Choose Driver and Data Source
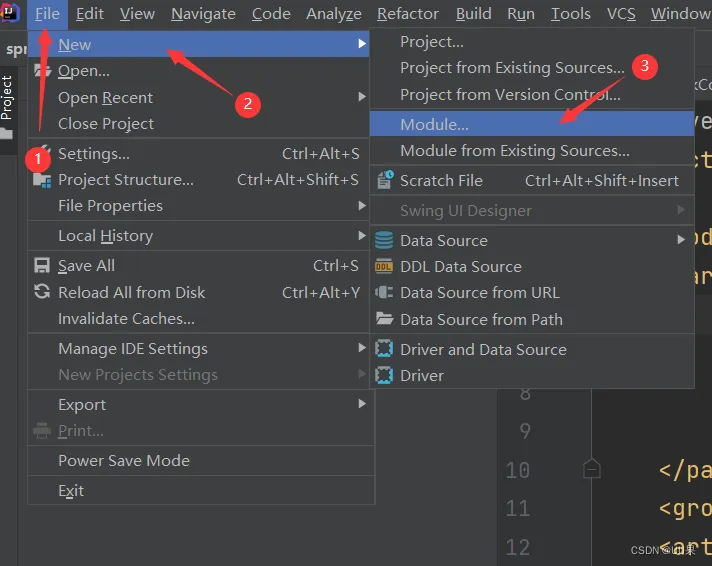Image resolution: width=712 pixels, height=566 pixels. tap(532, 350)
